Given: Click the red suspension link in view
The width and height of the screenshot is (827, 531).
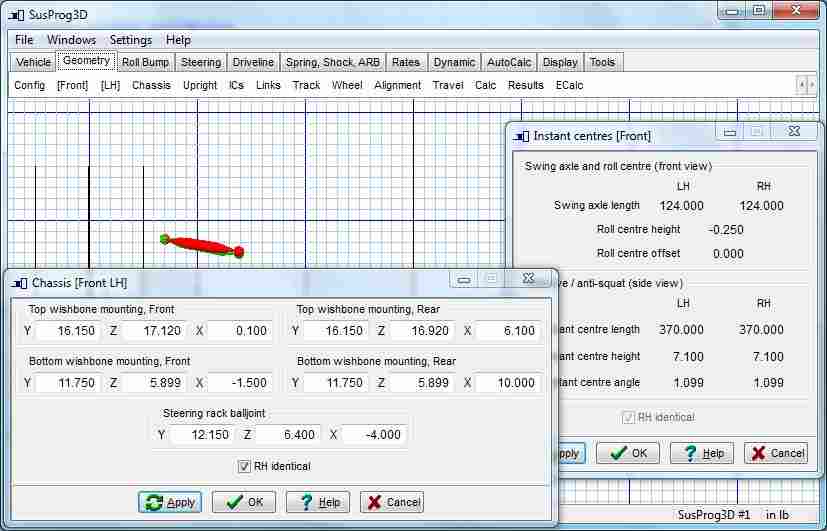Looking at the screenshot, I should click(202, 244).
